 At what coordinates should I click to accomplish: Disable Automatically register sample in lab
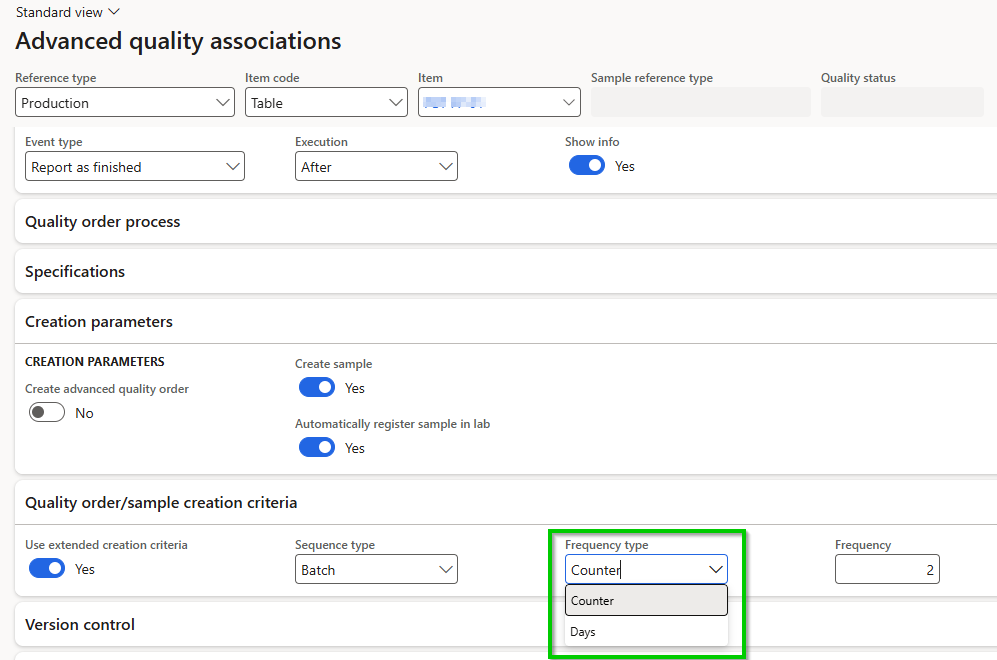[316, 447]
